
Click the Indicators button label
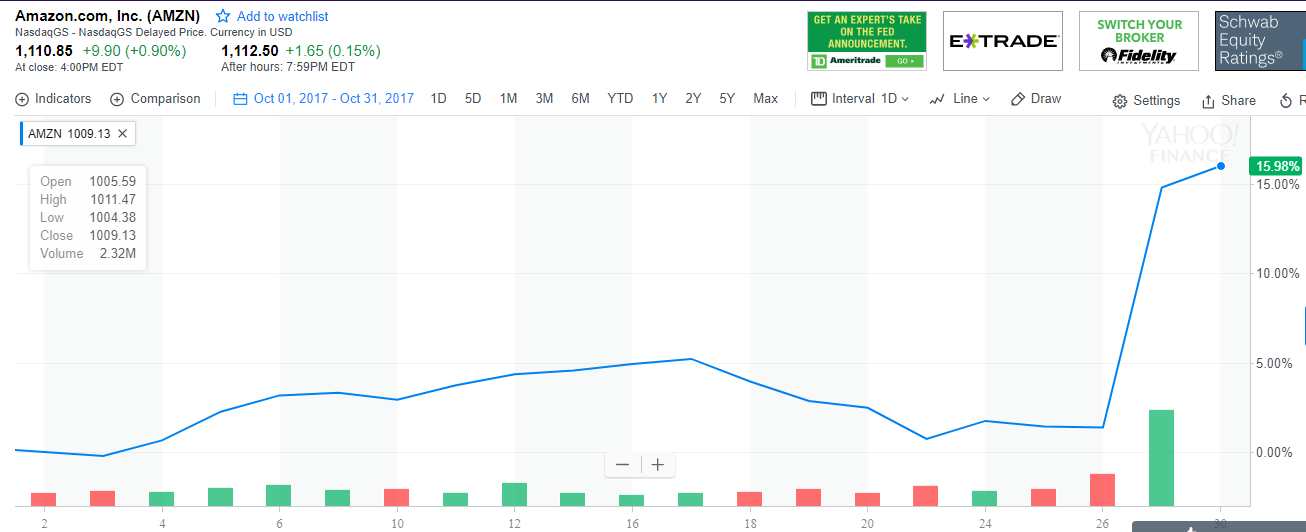pos(63,99)
